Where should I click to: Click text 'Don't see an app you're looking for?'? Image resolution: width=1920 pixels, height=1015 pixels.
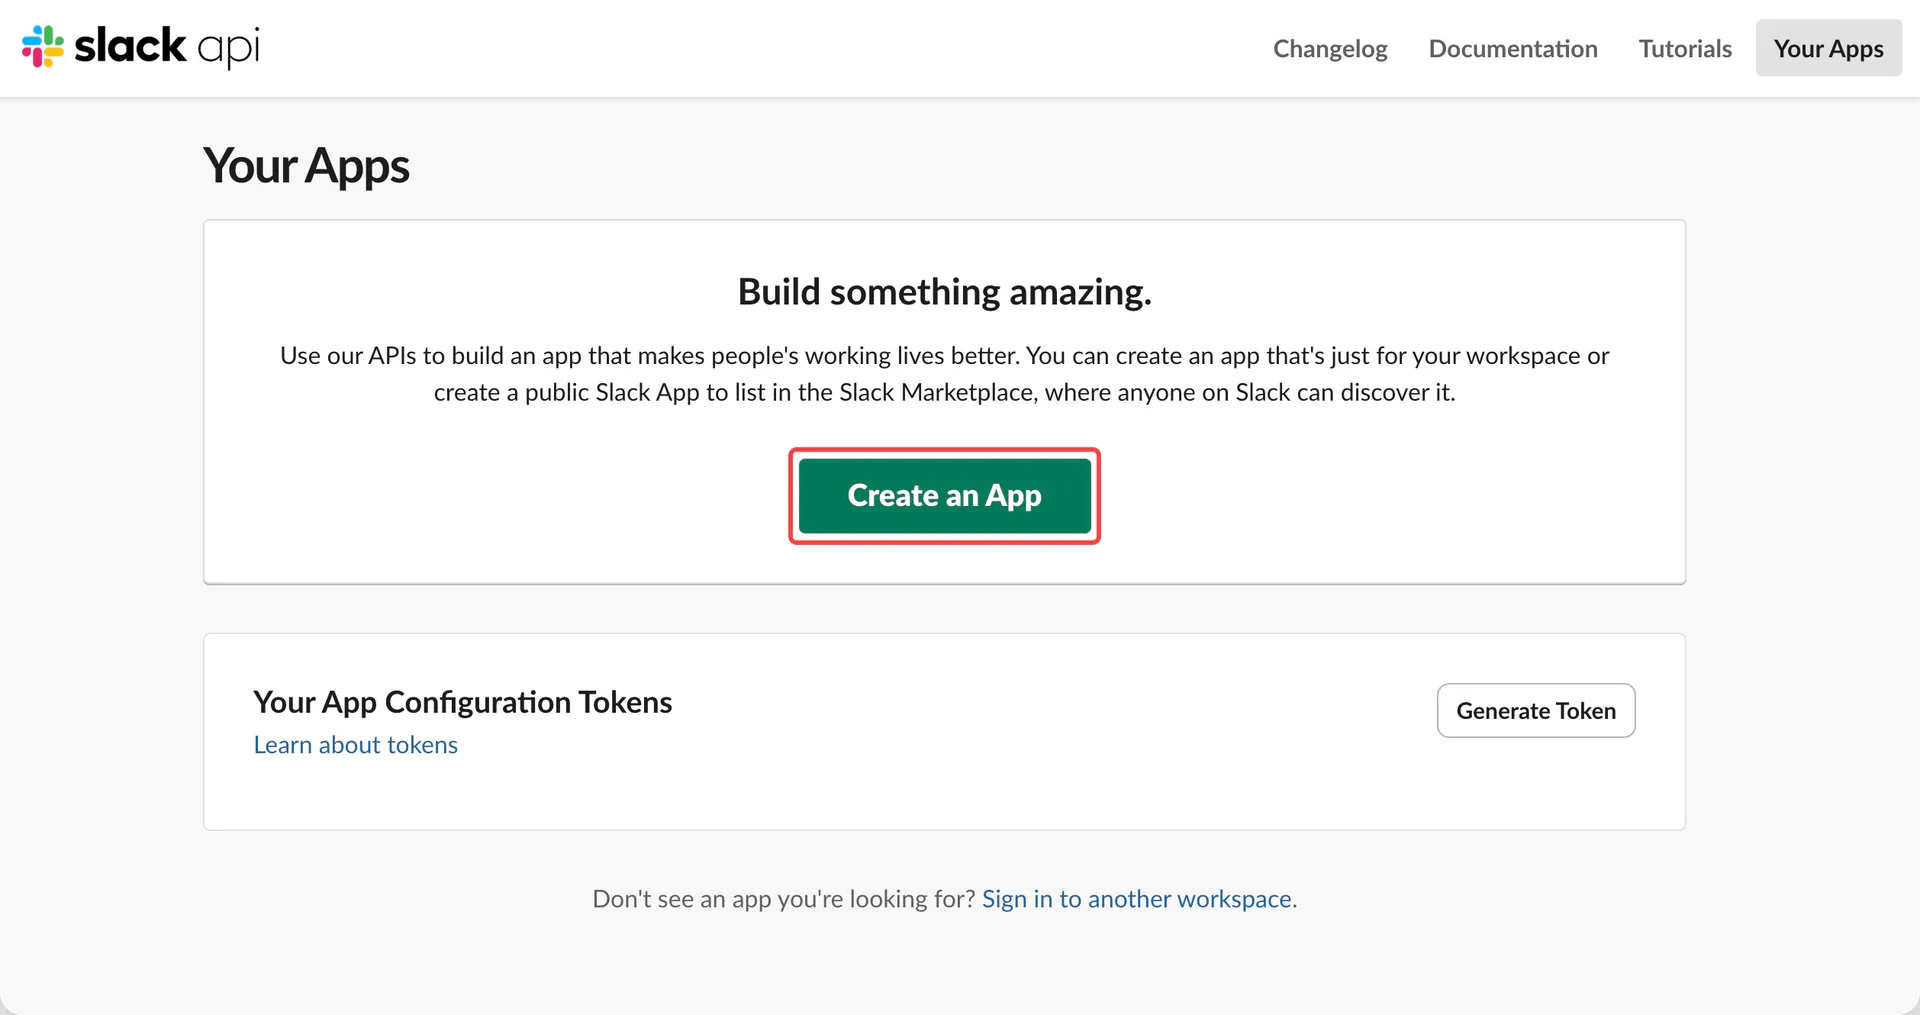[784, 899]
